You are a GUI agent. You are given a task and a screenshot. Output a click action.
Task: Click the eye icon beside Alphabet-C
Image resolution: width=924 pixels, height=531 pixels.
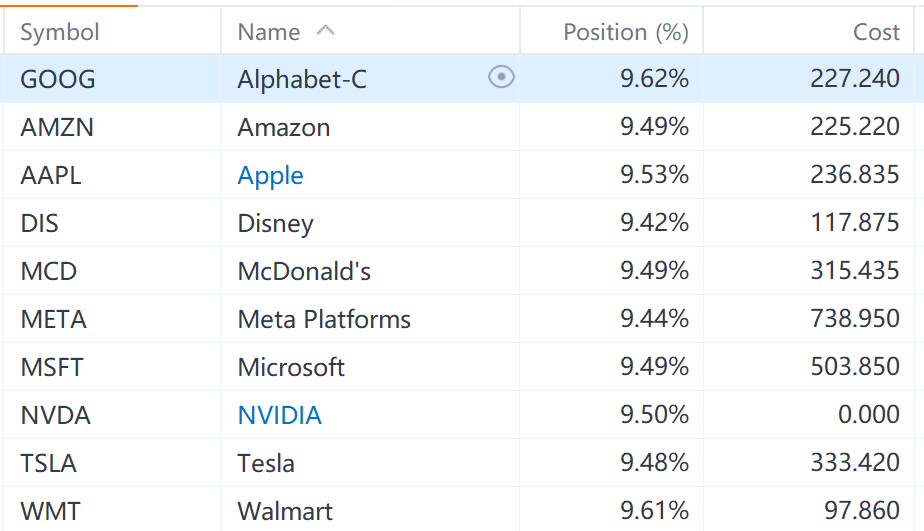coord(501,77)
